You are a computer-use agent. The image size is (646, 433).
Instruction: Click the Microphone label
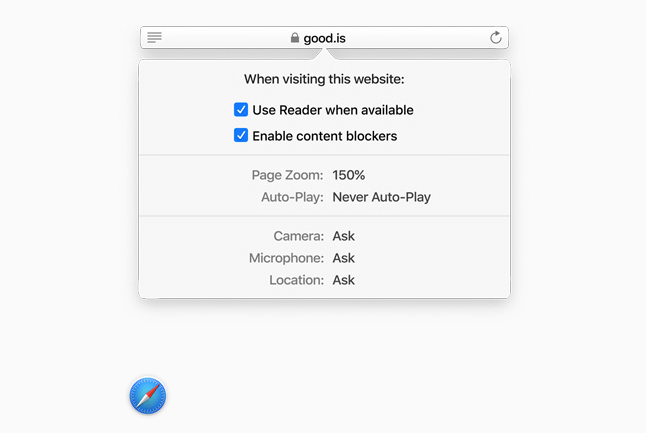pyautogui.click(x=286, y=258)
